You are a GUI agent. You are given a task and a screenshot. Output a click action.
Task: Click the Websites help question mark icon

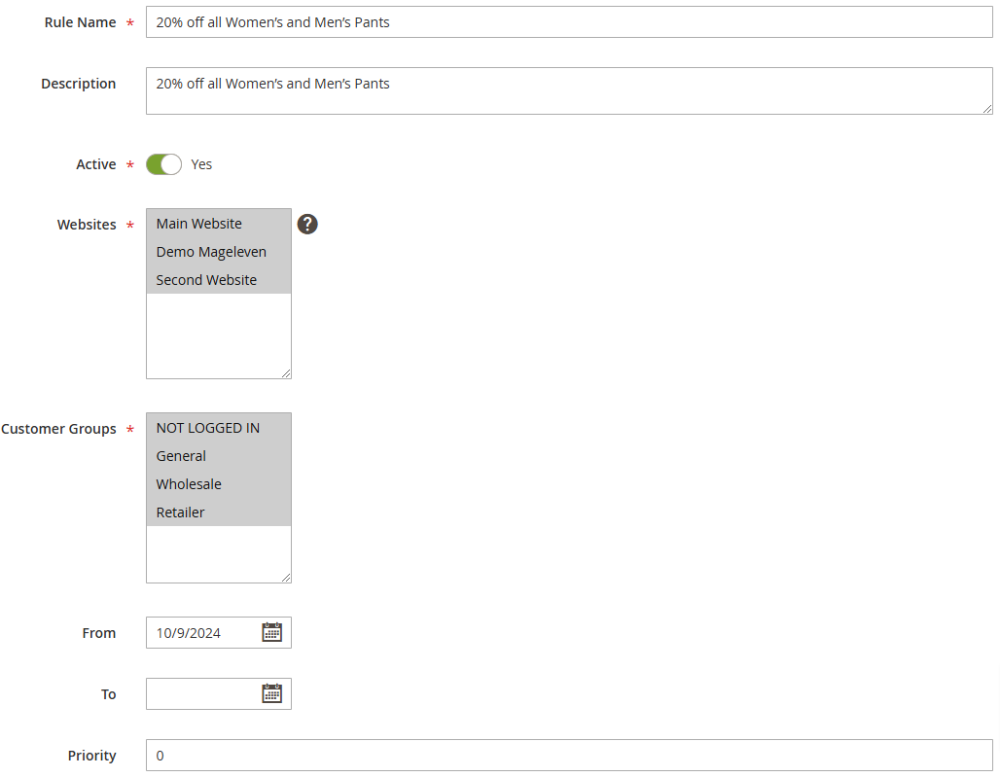[x=308, y=224]
